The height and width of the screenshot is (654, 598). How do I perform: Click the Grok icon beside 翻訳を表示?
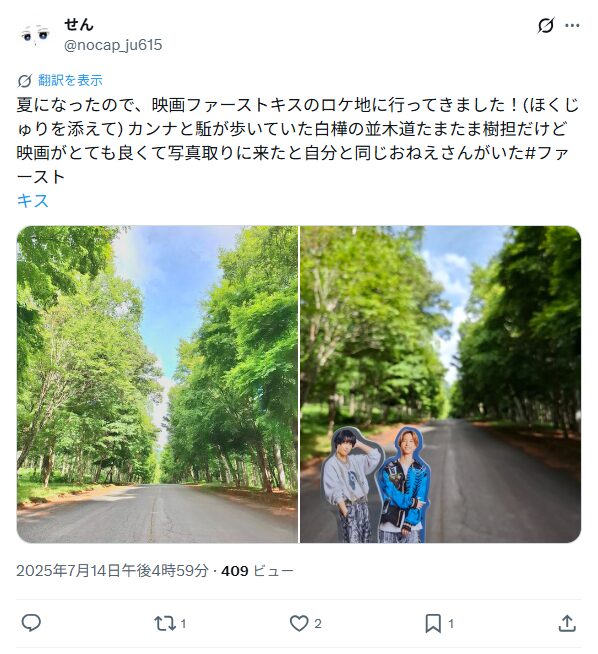25,80
